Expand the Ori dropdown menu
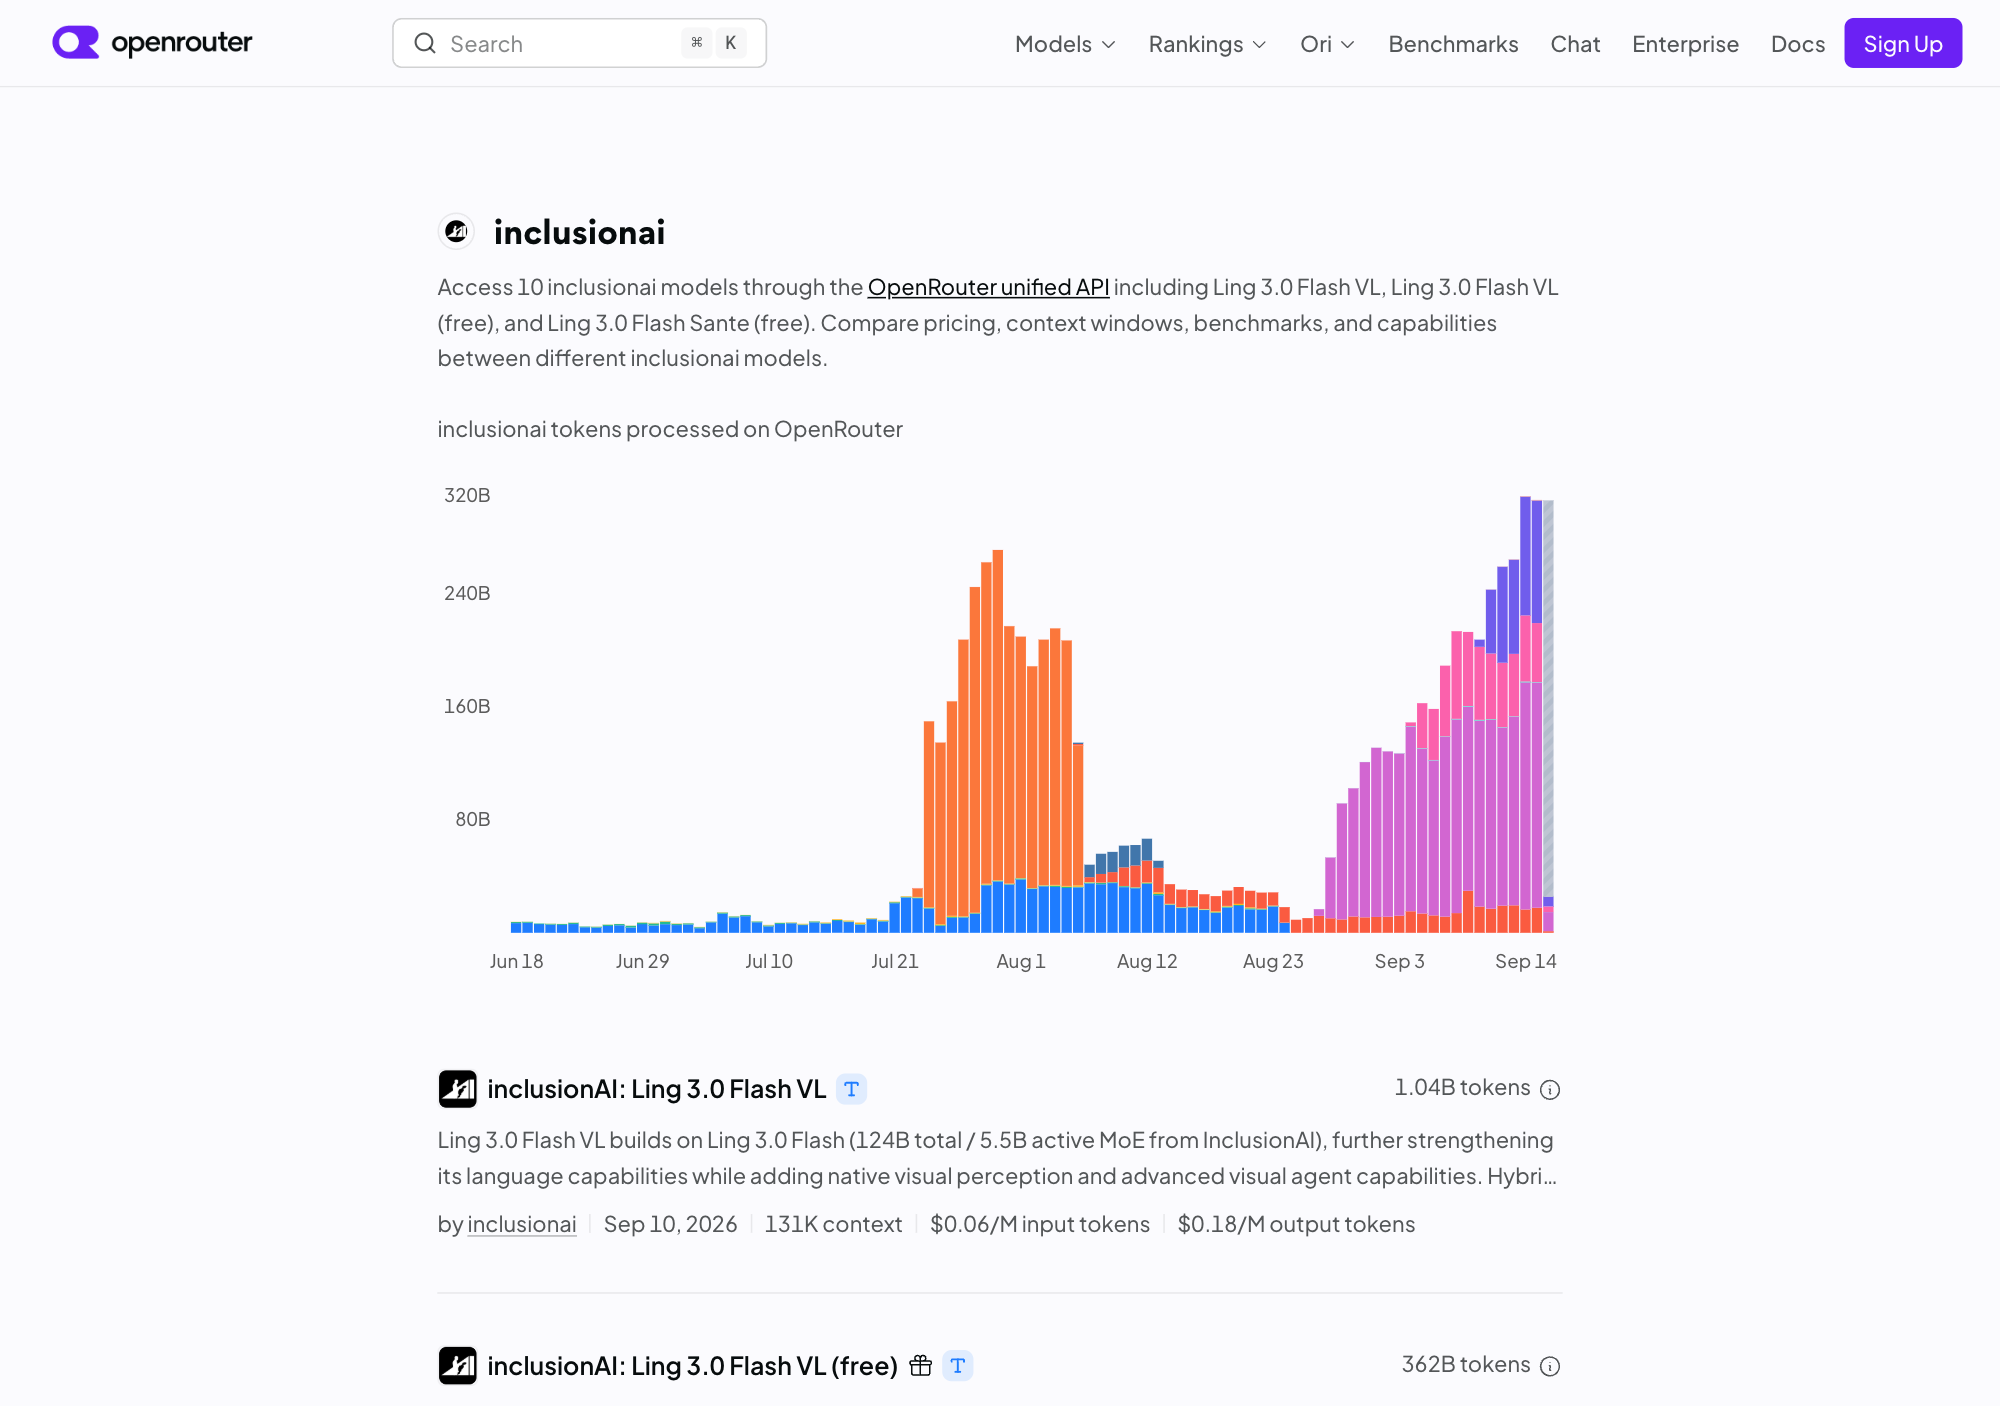2000x1406 pixels. pos(1327,44)
